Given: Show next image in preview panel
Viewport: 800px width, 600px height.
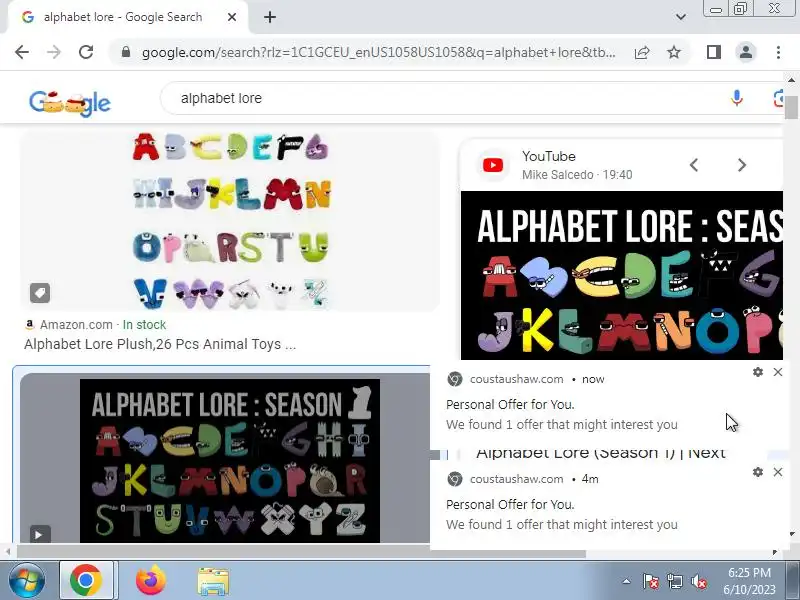Looking at the screenshot, I should 742,165.
